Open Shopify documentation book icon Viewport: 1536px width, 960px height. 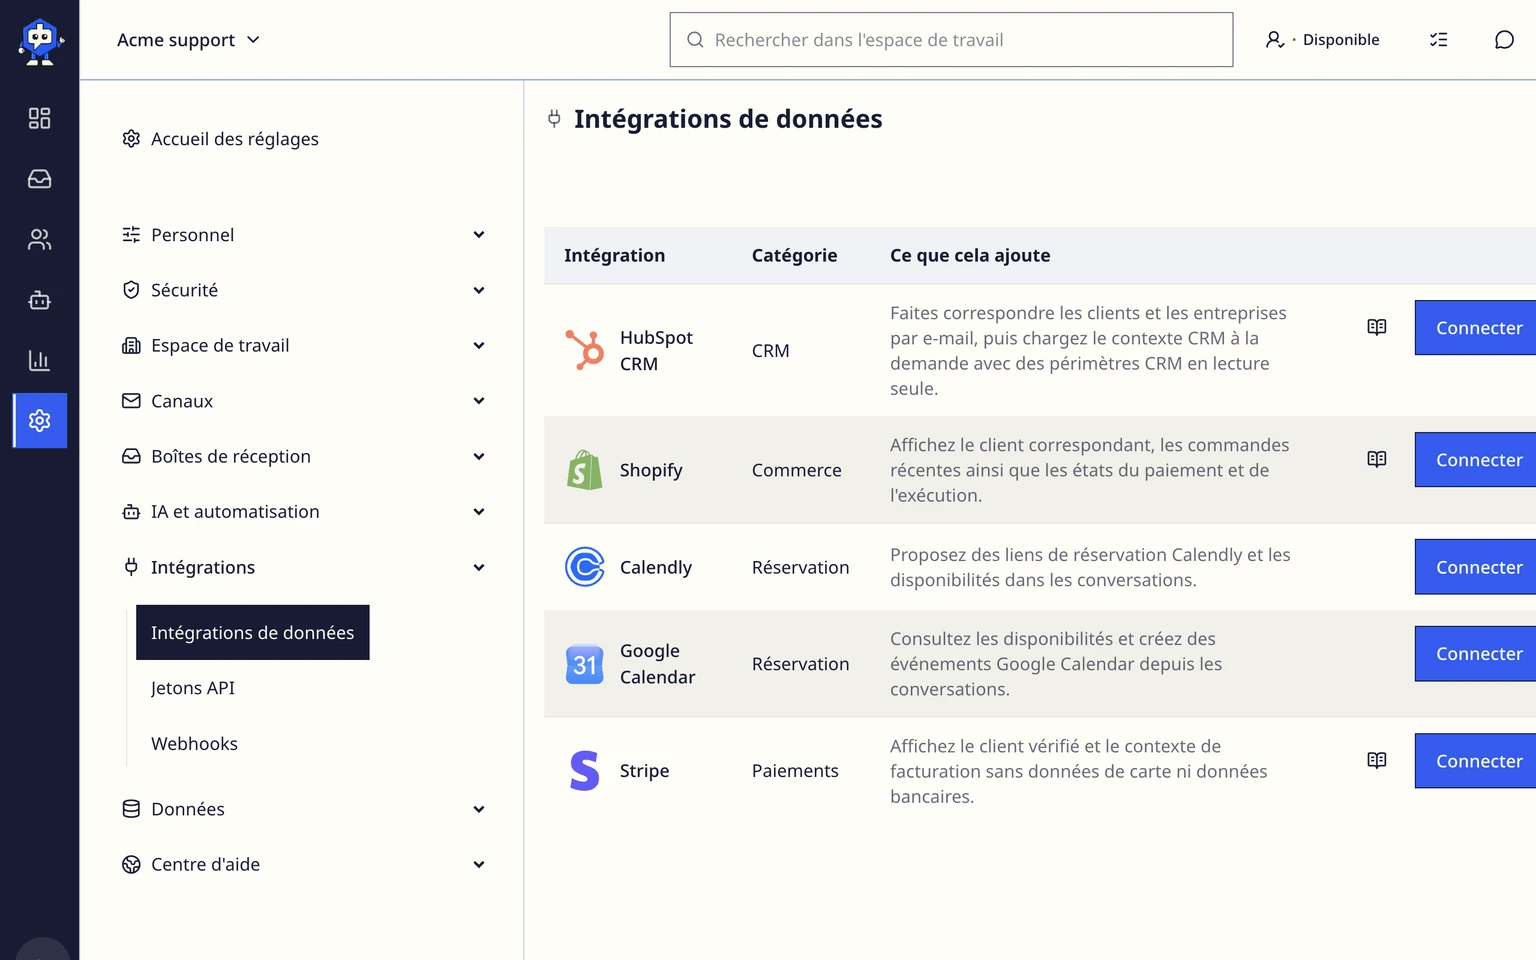(1377, 459)
